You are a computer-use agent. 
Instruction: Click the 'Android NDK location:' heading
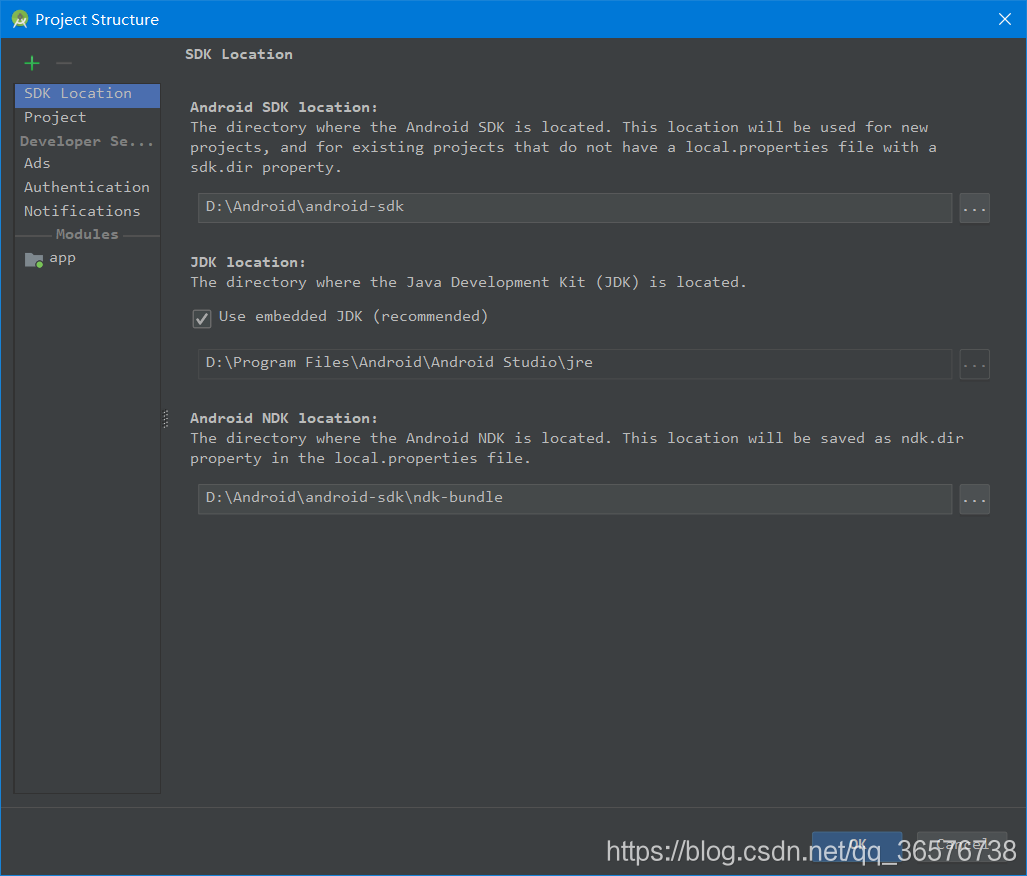(284, 418)
